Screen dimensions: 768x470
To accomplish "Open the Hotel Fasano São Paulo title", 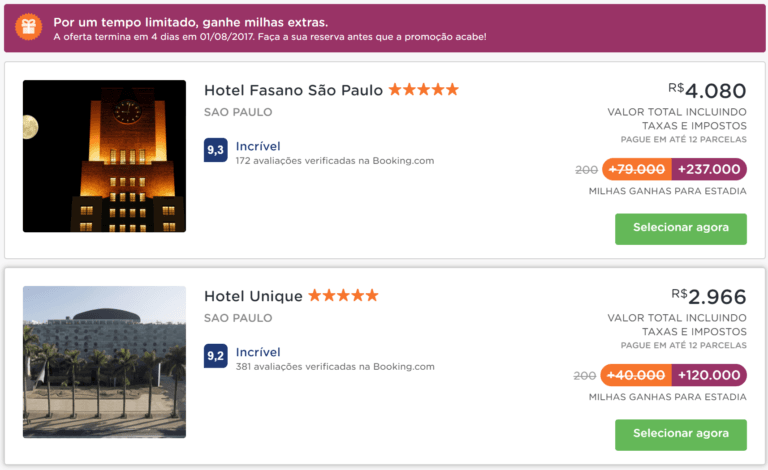I will pos(293,90).
